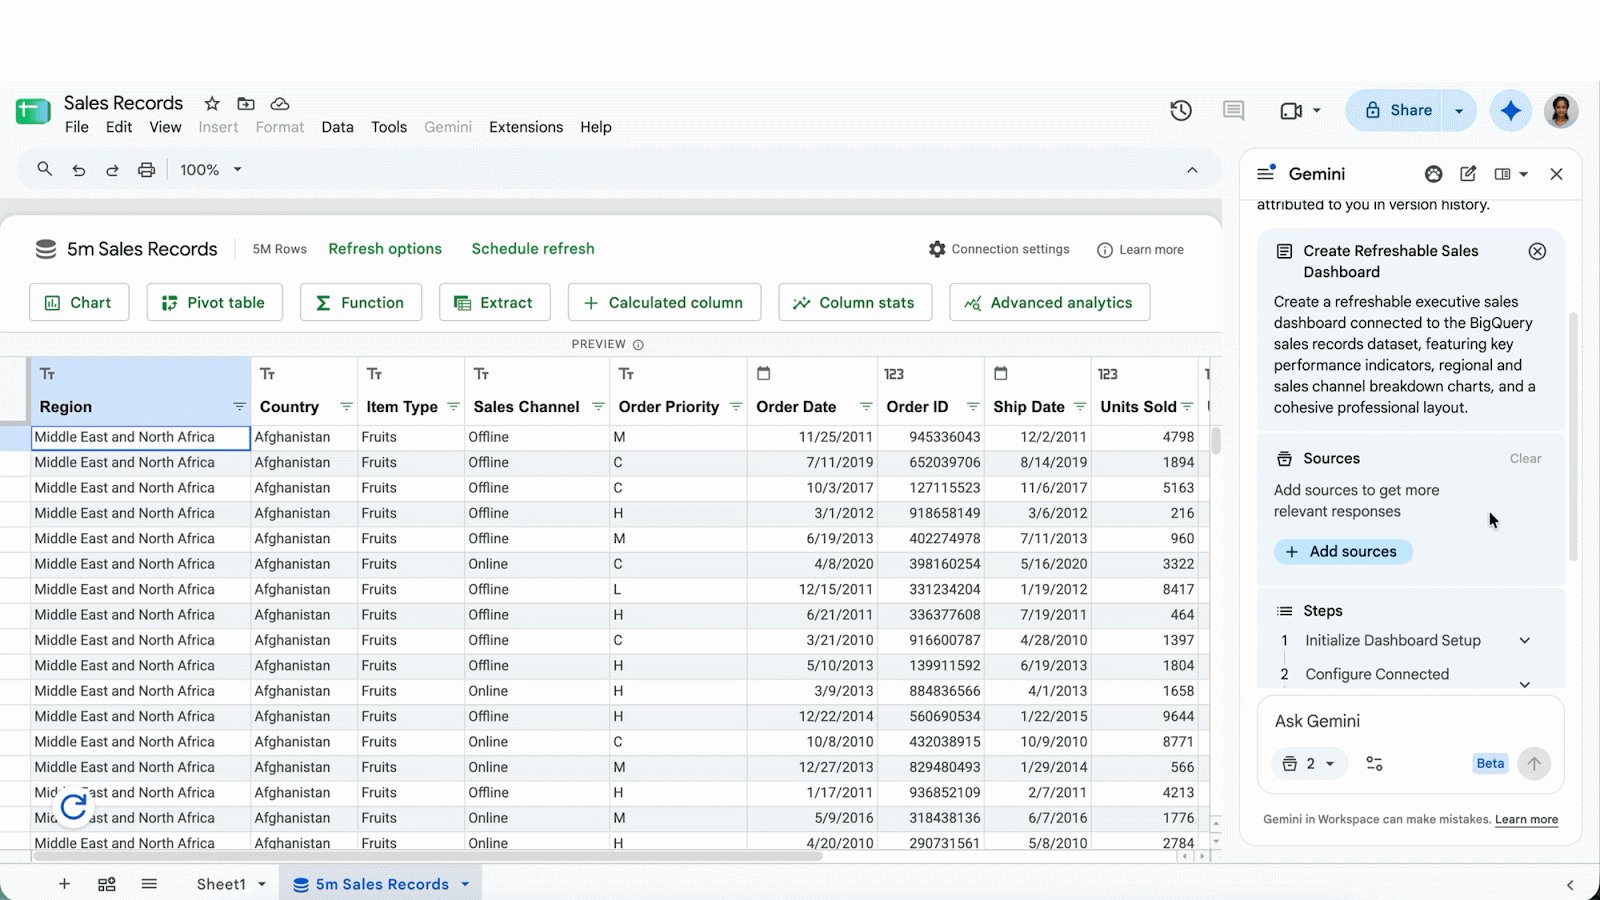Open the Region column filter
The width and height of the screenshot is (1600, 900).
[x=239, y=406]
